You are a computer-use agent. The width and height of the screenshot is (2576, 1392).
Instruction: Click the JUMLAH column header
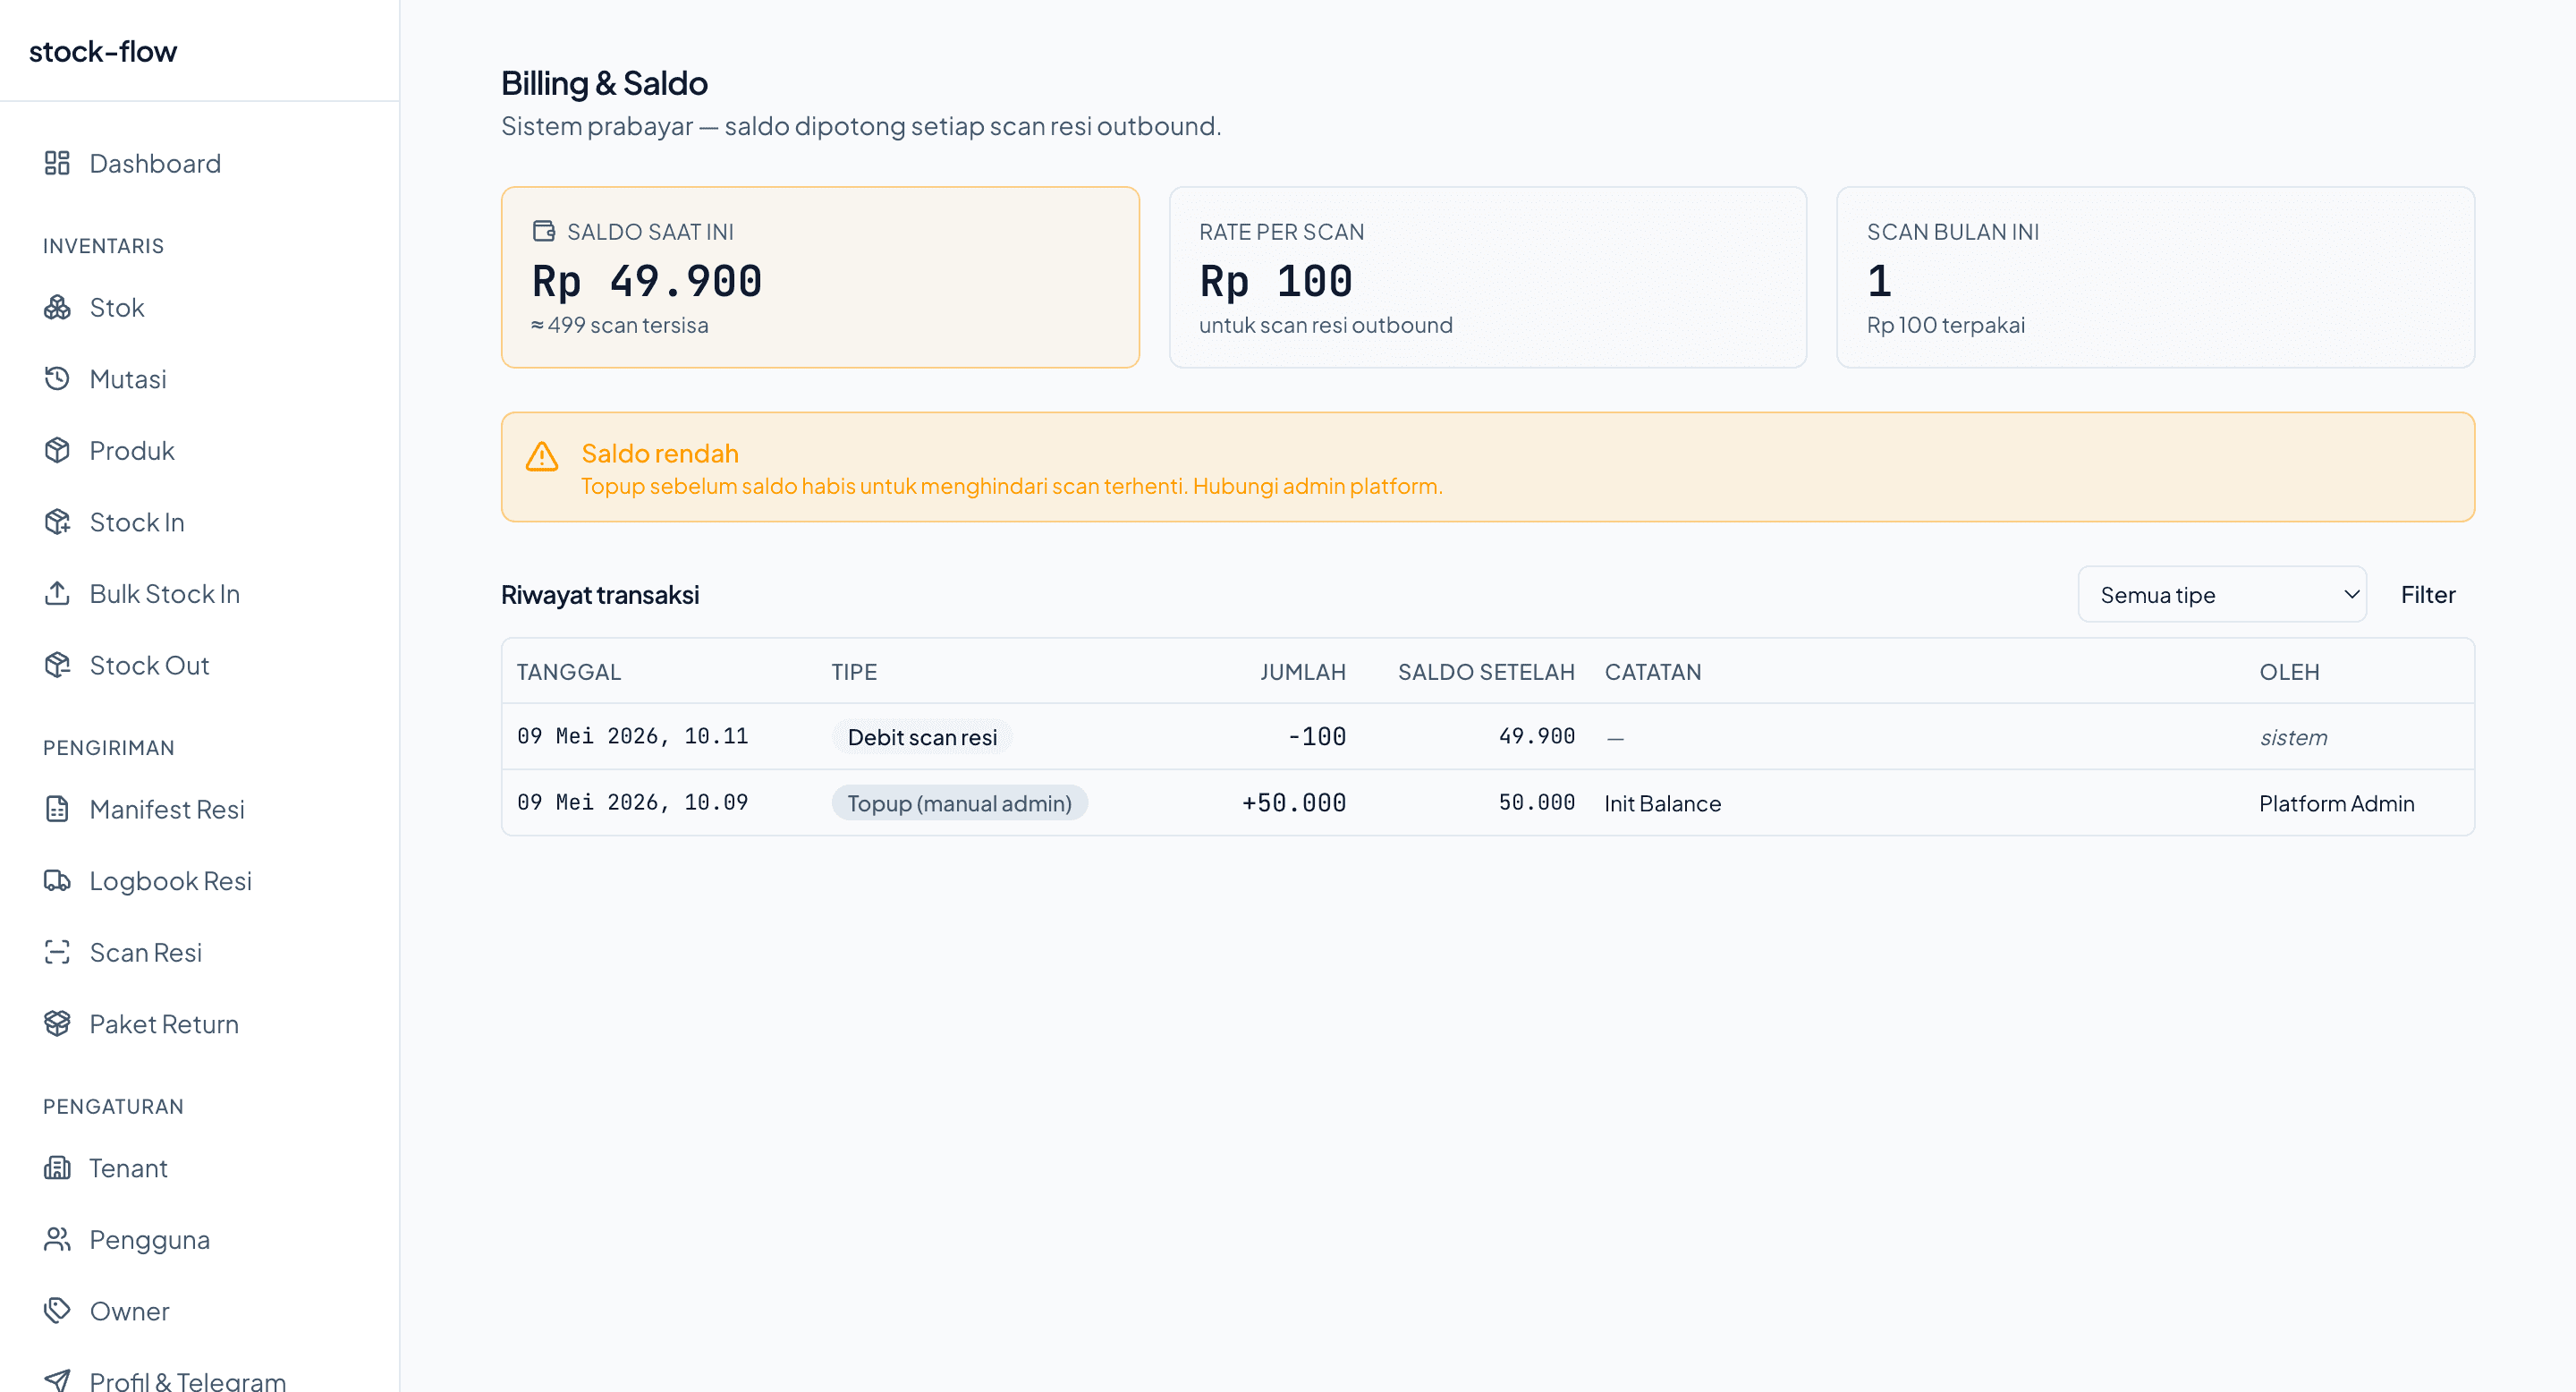1302,671
